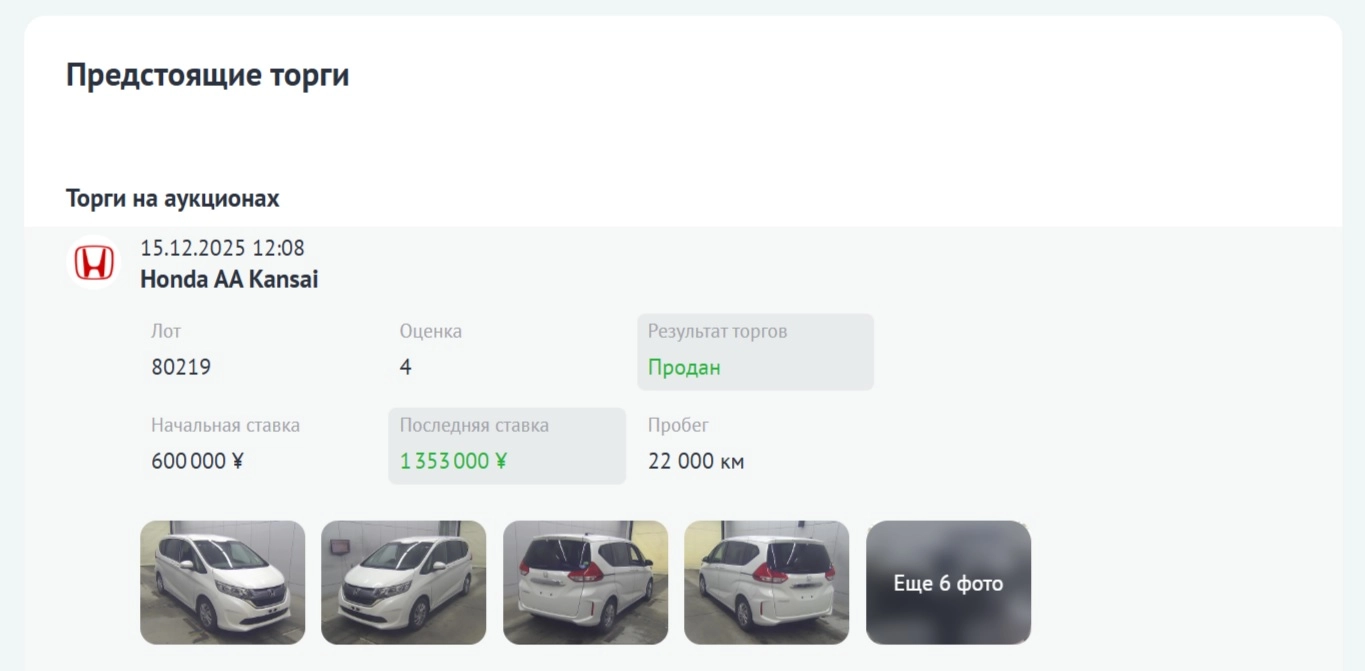1365x671 pixels.
Task: Open second thumbnail, car front-left view
Action: (x=403, y=582)
